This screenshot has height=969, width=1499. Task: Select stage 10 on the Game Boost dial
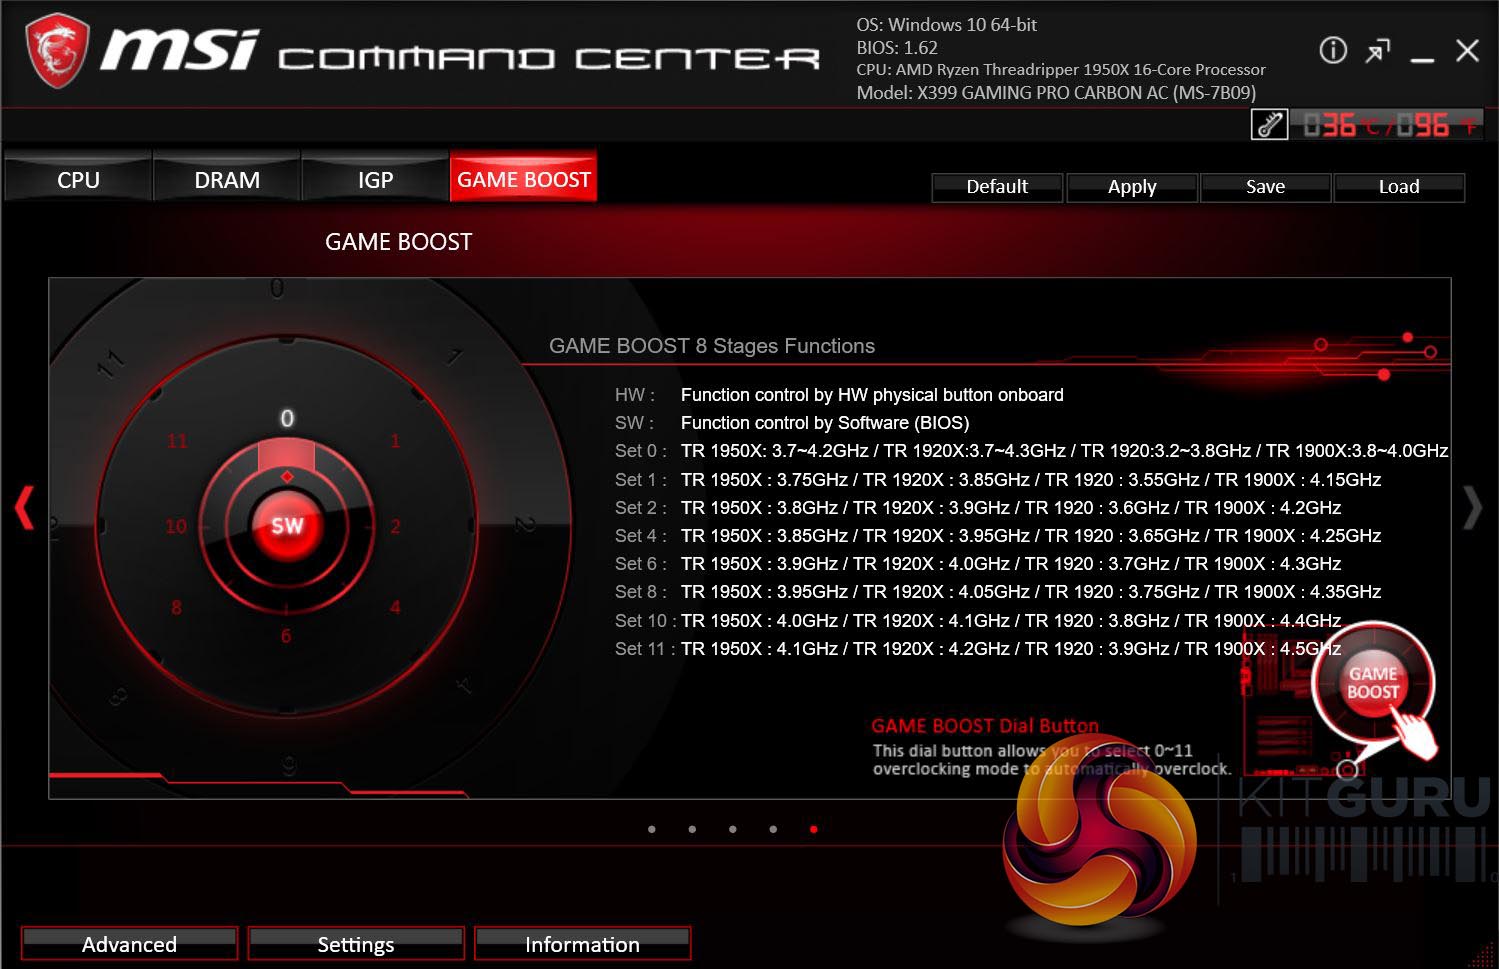coord(176,526)
